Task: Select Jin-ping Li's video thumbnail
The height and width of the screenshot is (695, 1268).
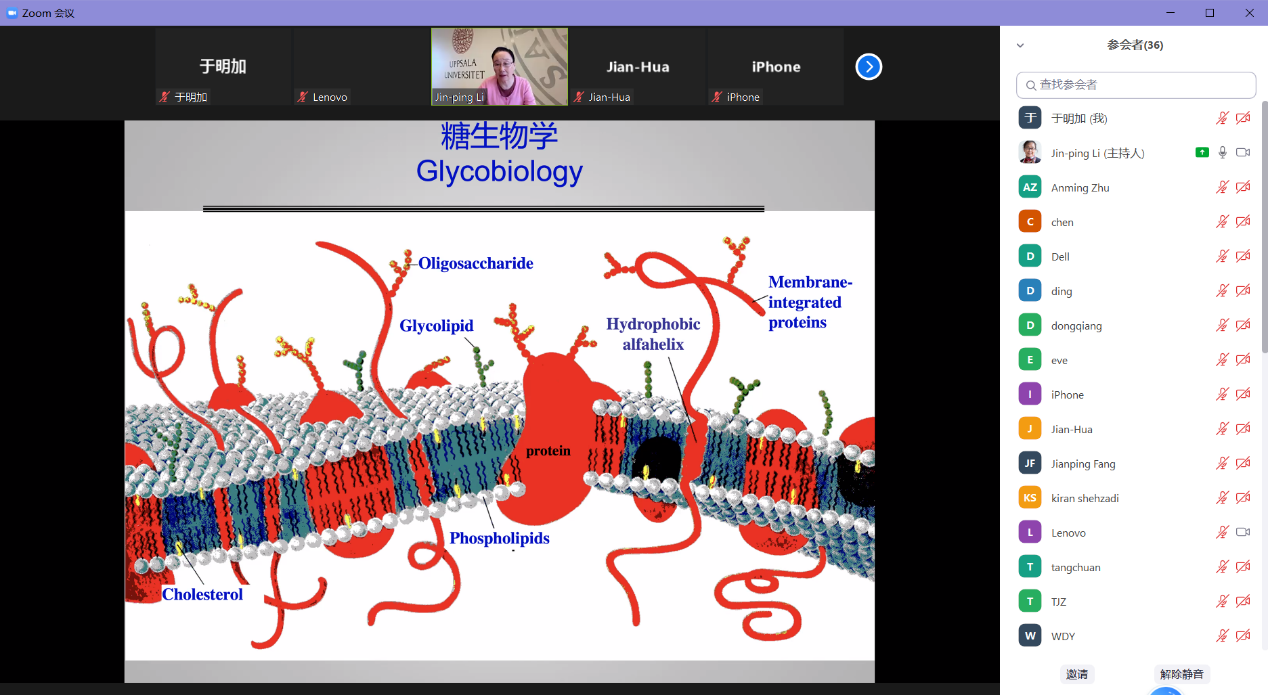Action: point(499,66)
